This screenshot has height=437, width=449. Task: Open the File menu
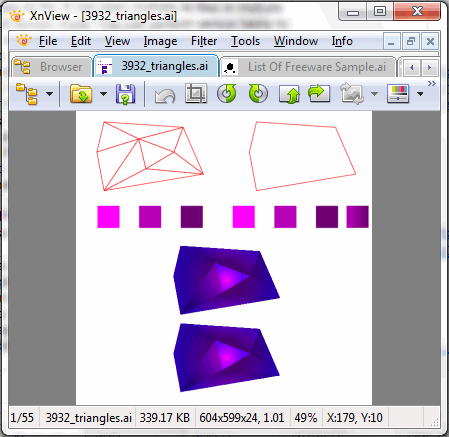(48, 41)
